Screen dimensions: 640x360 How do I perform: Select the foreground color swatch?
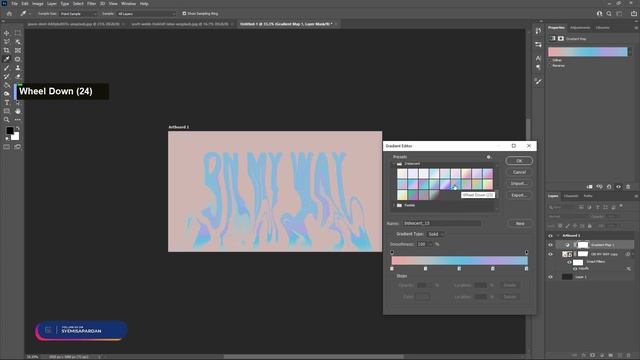pyautogui.click(x=9, y=131)
